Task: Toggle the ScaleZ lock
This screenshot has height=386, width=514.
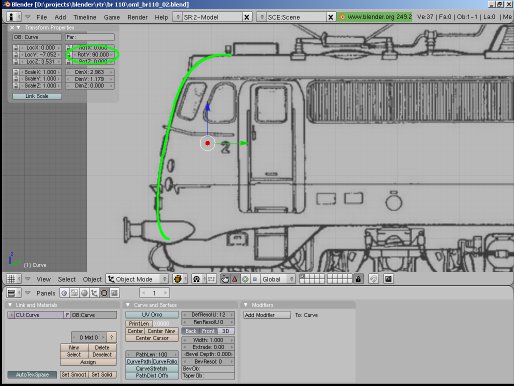Action: [x=16, y=86]
